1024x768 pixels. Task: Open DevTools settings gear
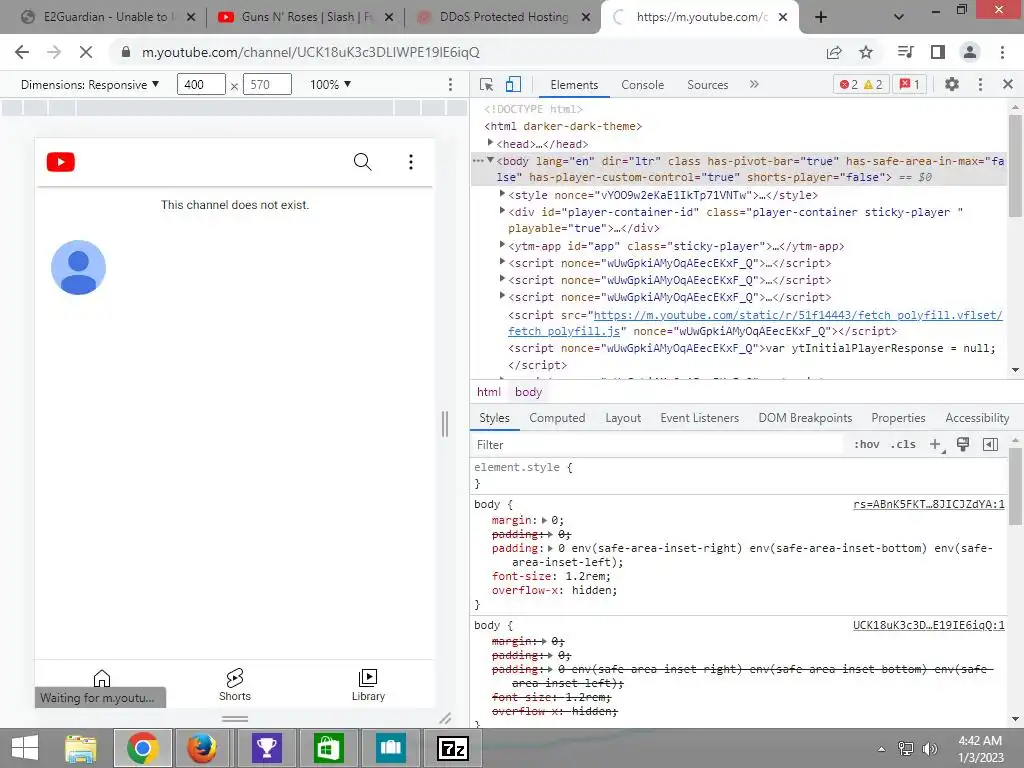(x=952, y=84)
